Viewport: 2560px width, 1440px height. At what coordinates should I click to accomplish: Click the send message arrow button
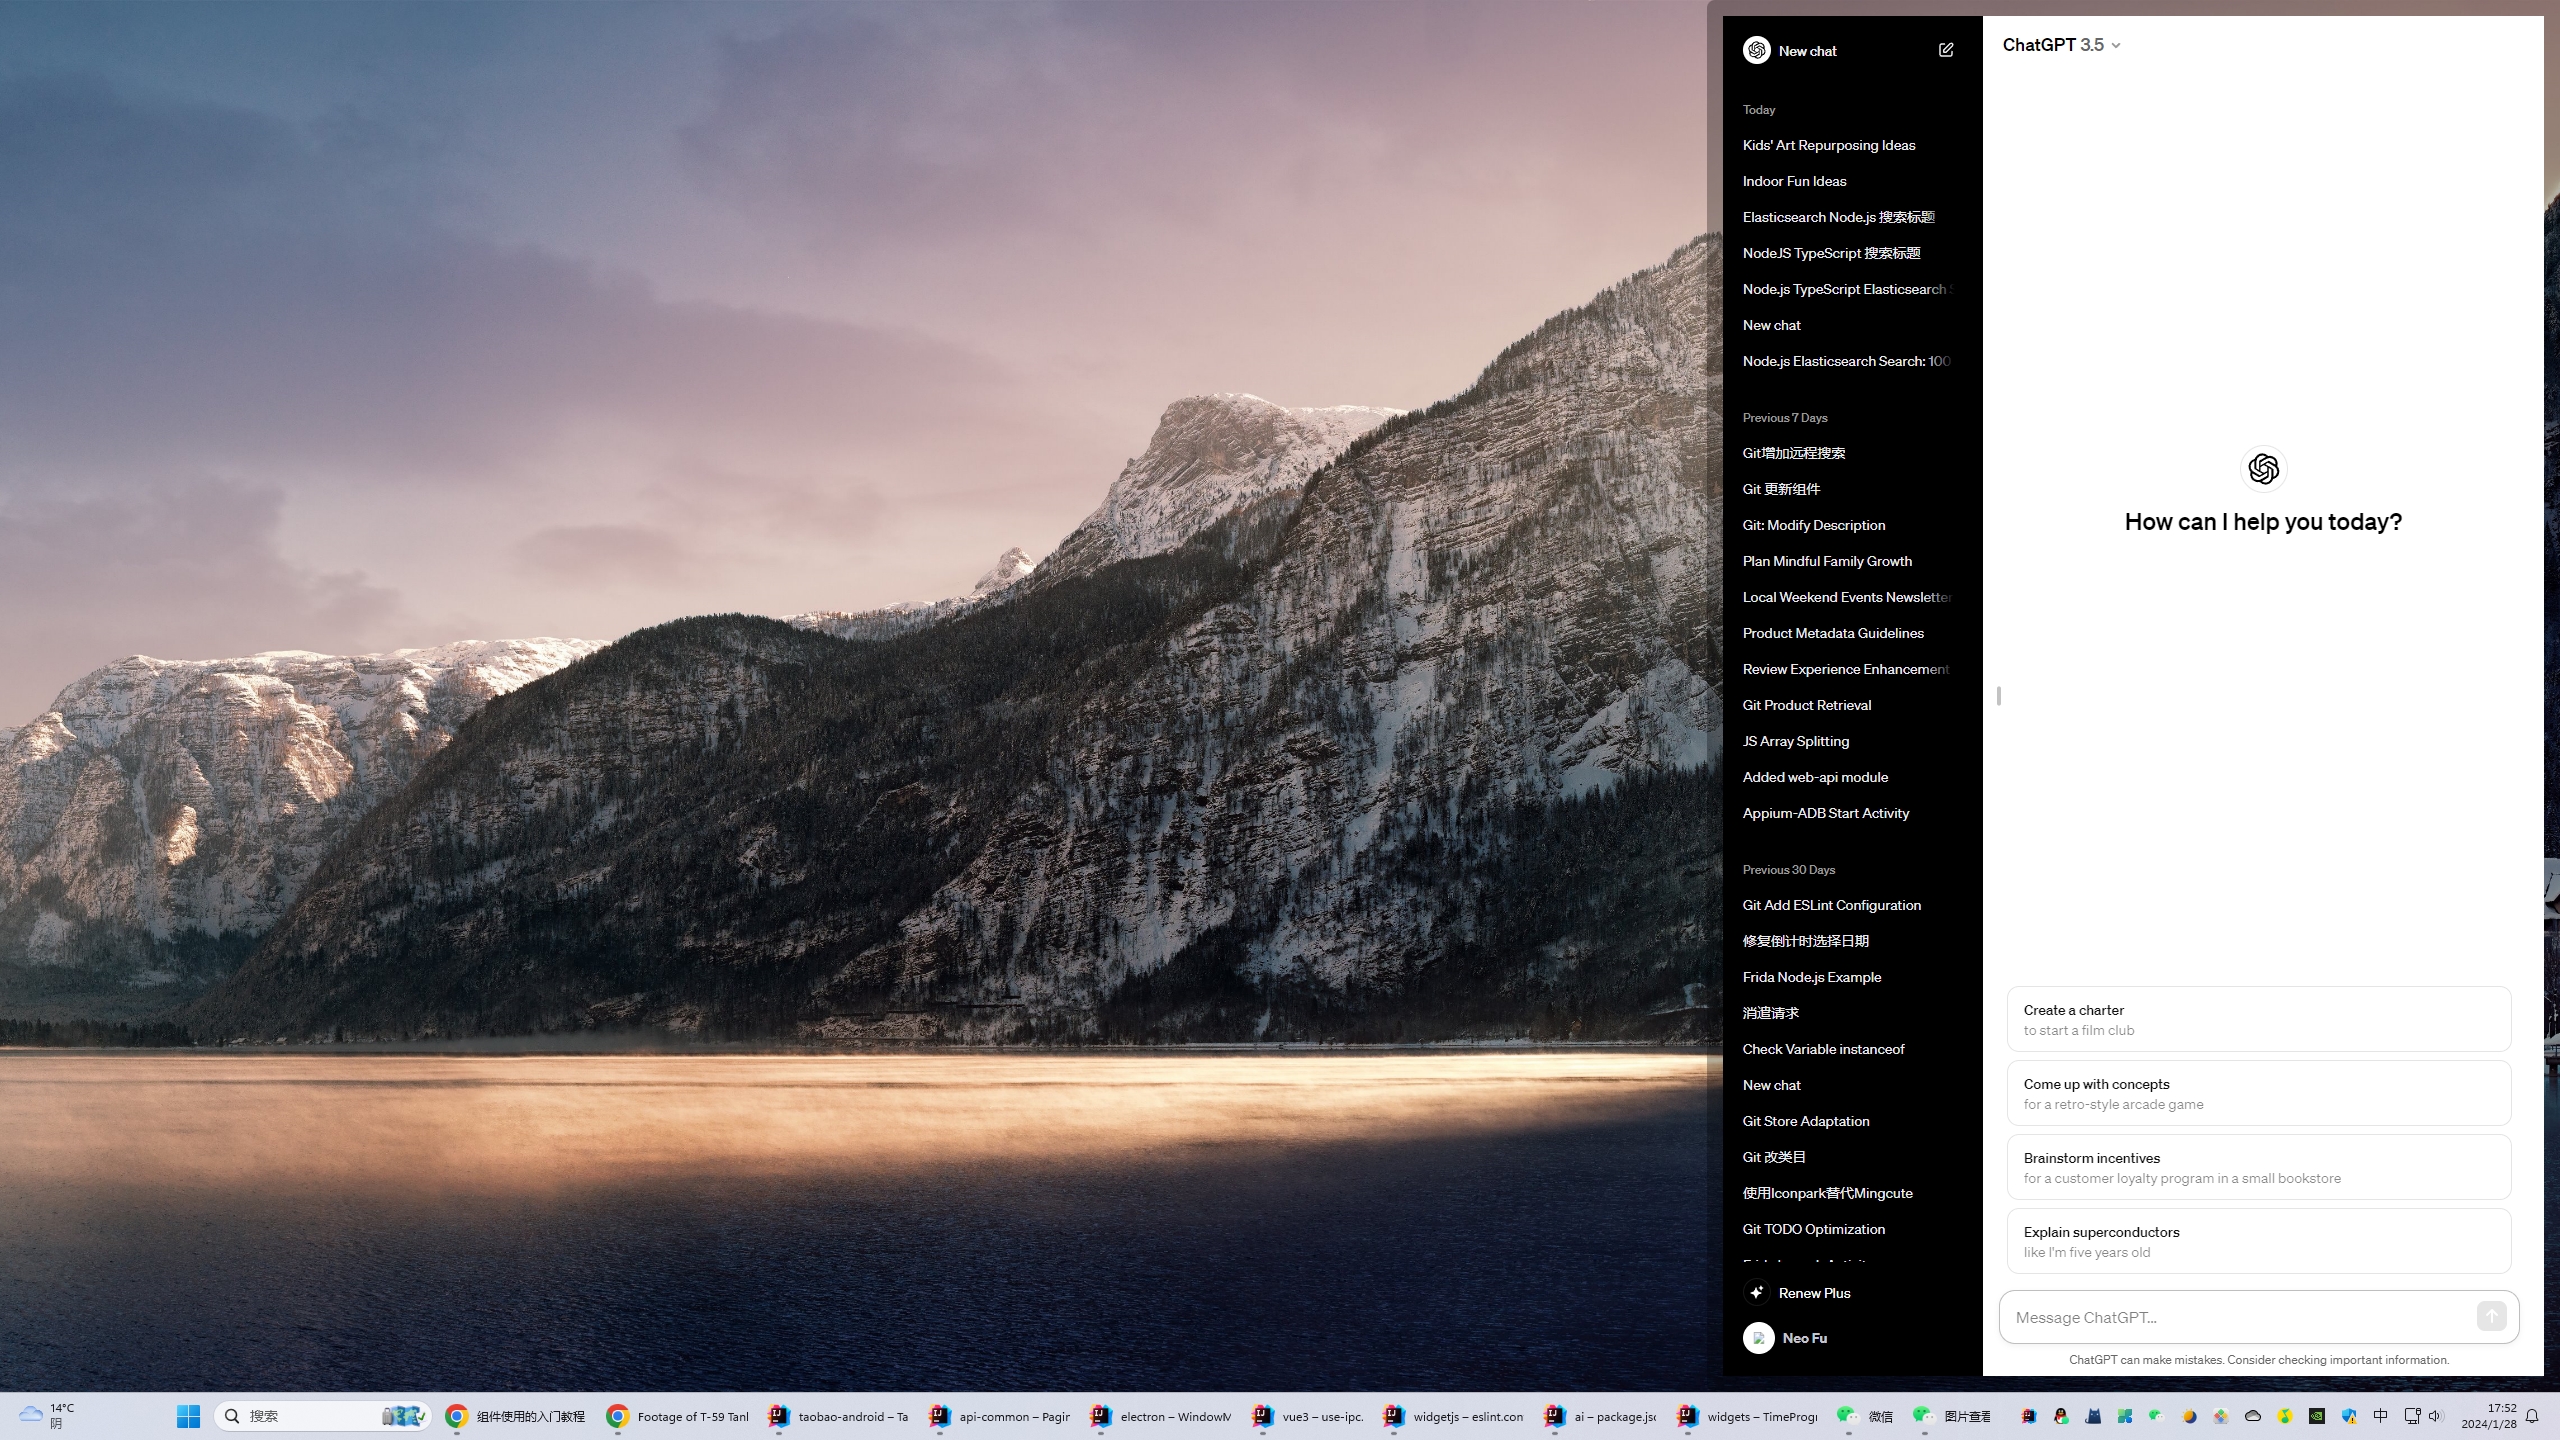tap(2491, 1316)
